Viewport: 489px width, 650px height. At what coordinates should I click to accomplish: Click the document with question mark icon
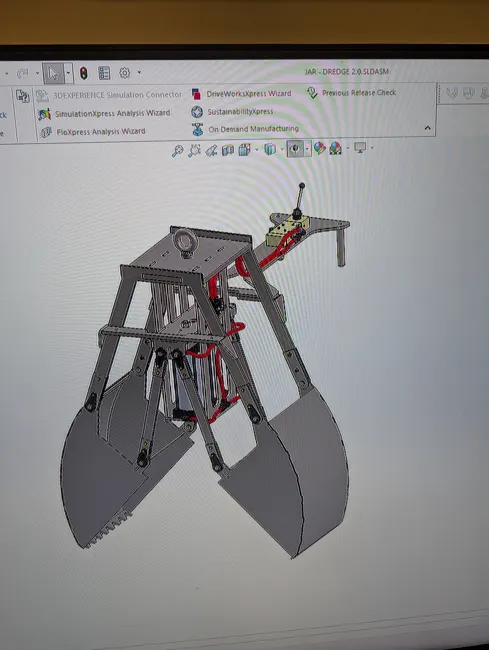point(22,96)
